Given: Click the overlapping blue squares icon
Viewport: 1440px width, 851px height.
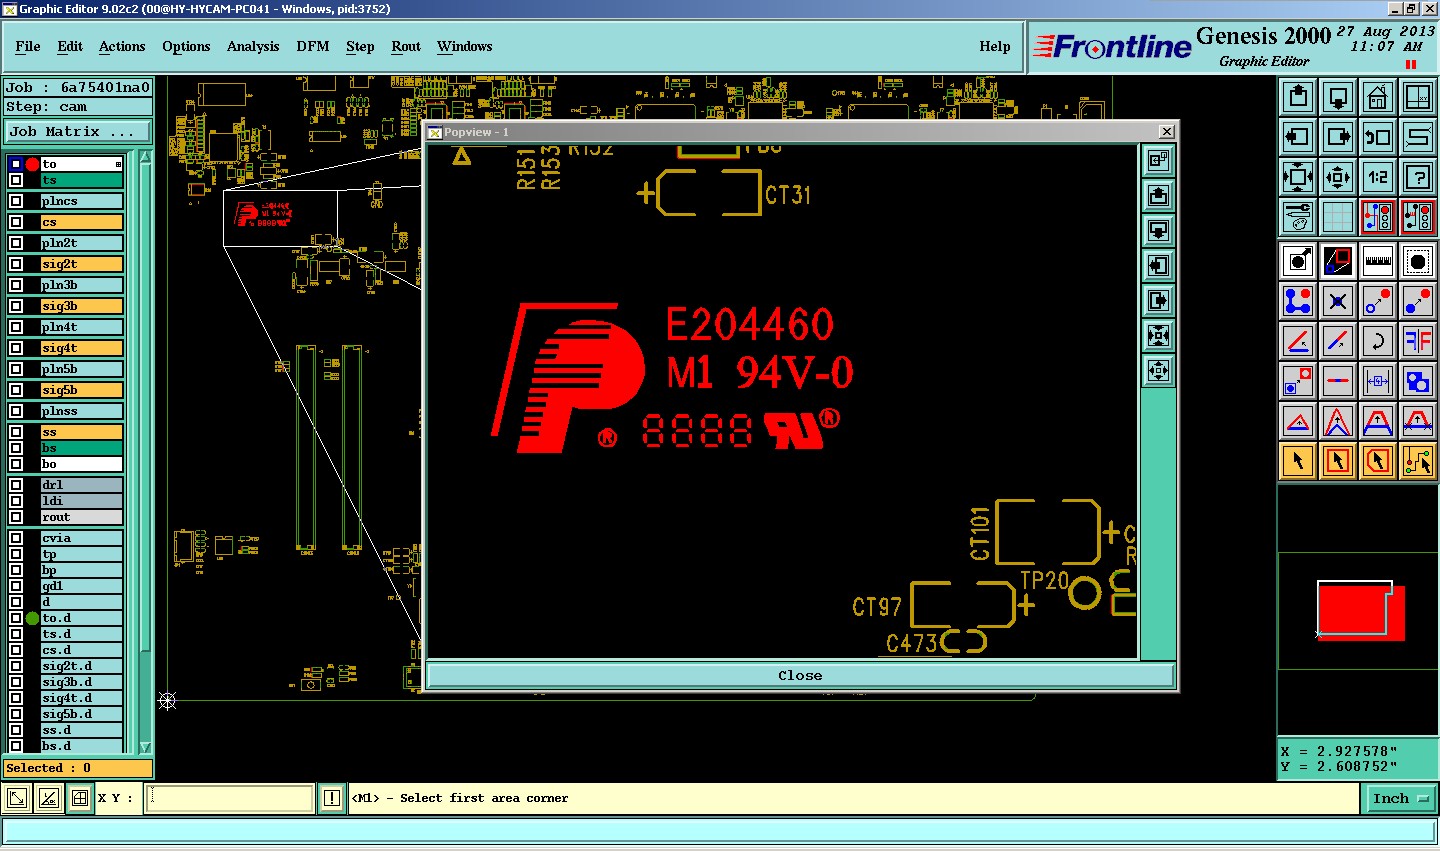Looking at the screenshot, I should (x=1418, y=381).
